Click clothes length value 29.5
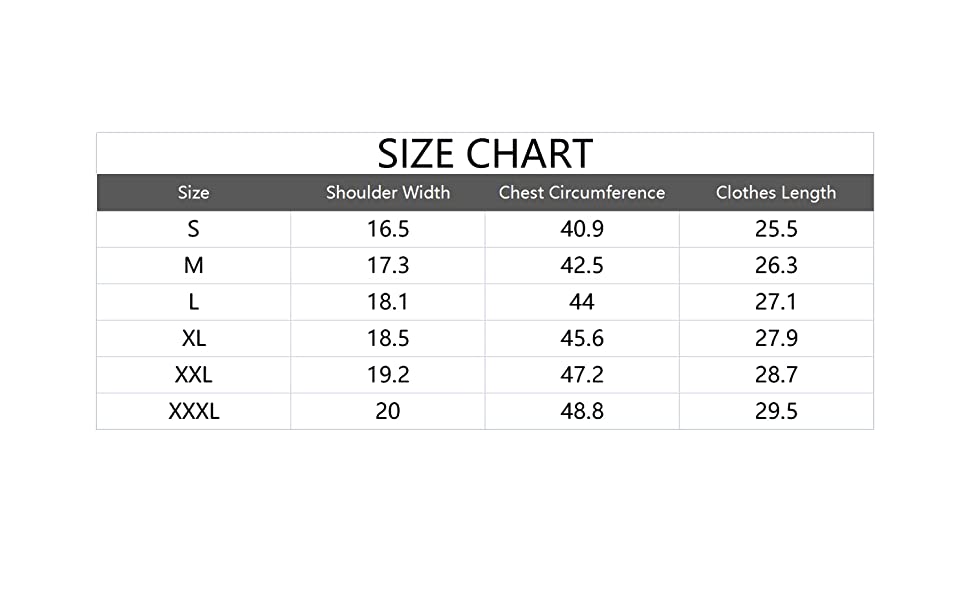970x600 pixels. [776, 411]
